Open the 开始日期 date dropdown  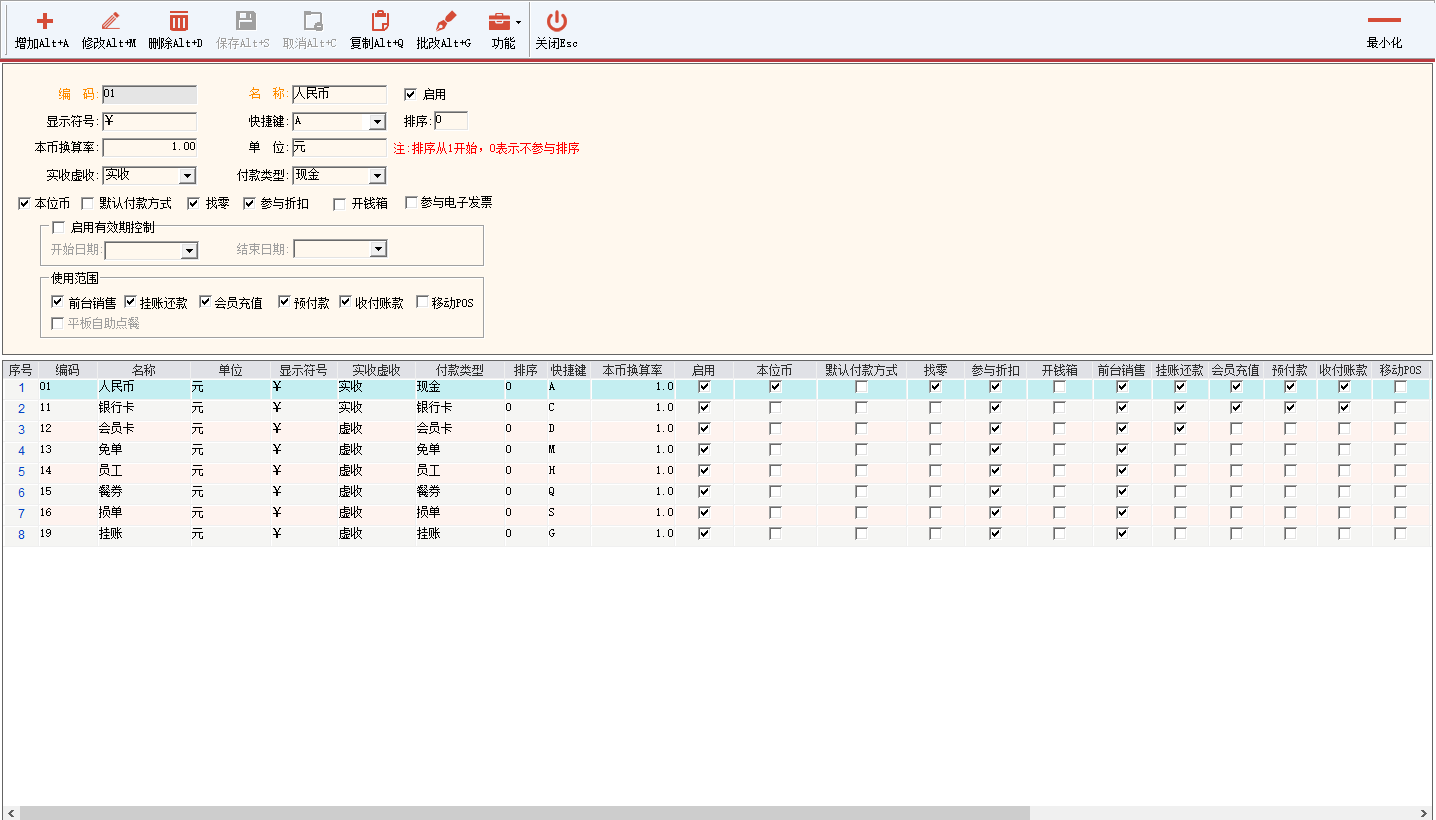(x=189, y=250)
